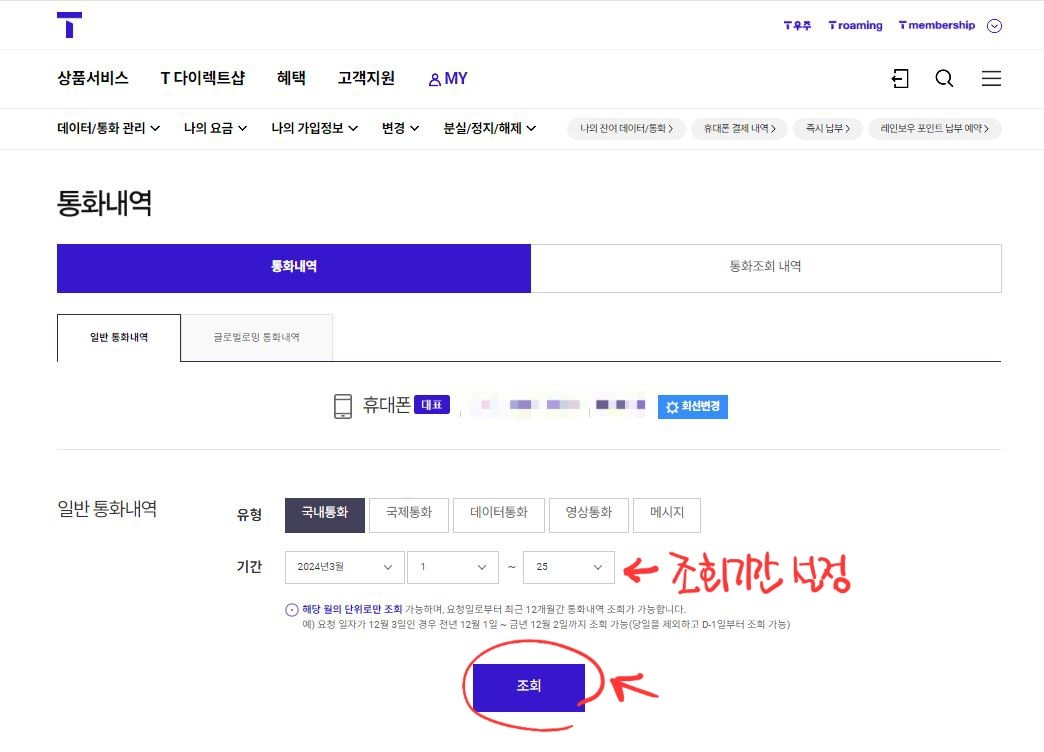1044x752 pixels.
Task: Select the 국제통화 call type option
Action: pyautogui.click(x=408, y=515)
